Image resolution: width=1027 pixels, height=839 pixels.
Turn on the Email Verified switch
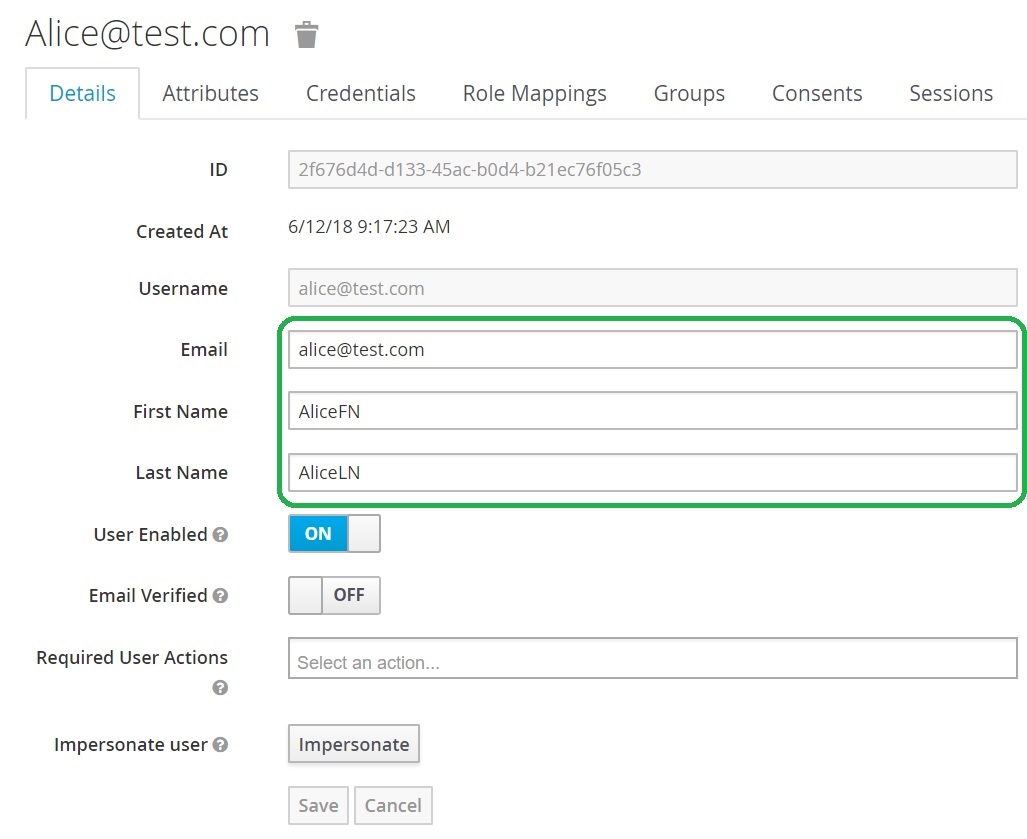(x=334, y=595)
